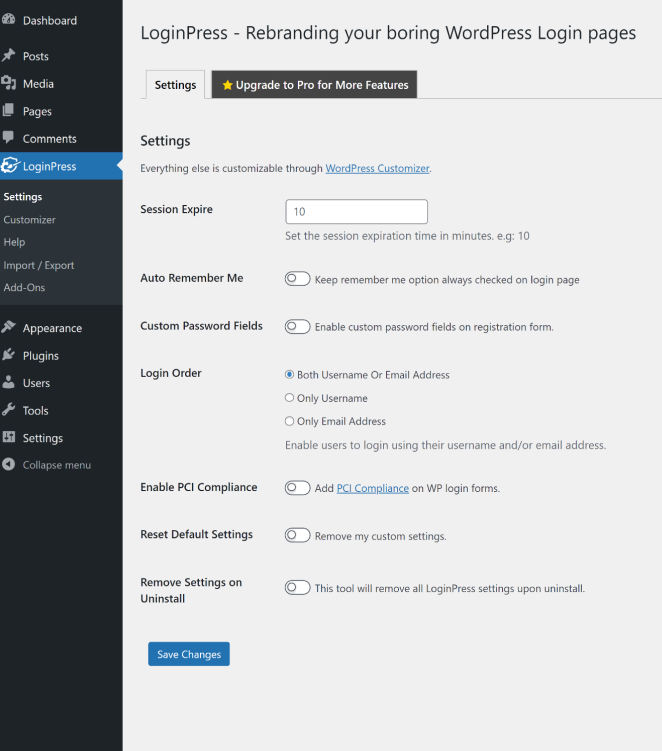Open WordPress Settings menu item

61,438
